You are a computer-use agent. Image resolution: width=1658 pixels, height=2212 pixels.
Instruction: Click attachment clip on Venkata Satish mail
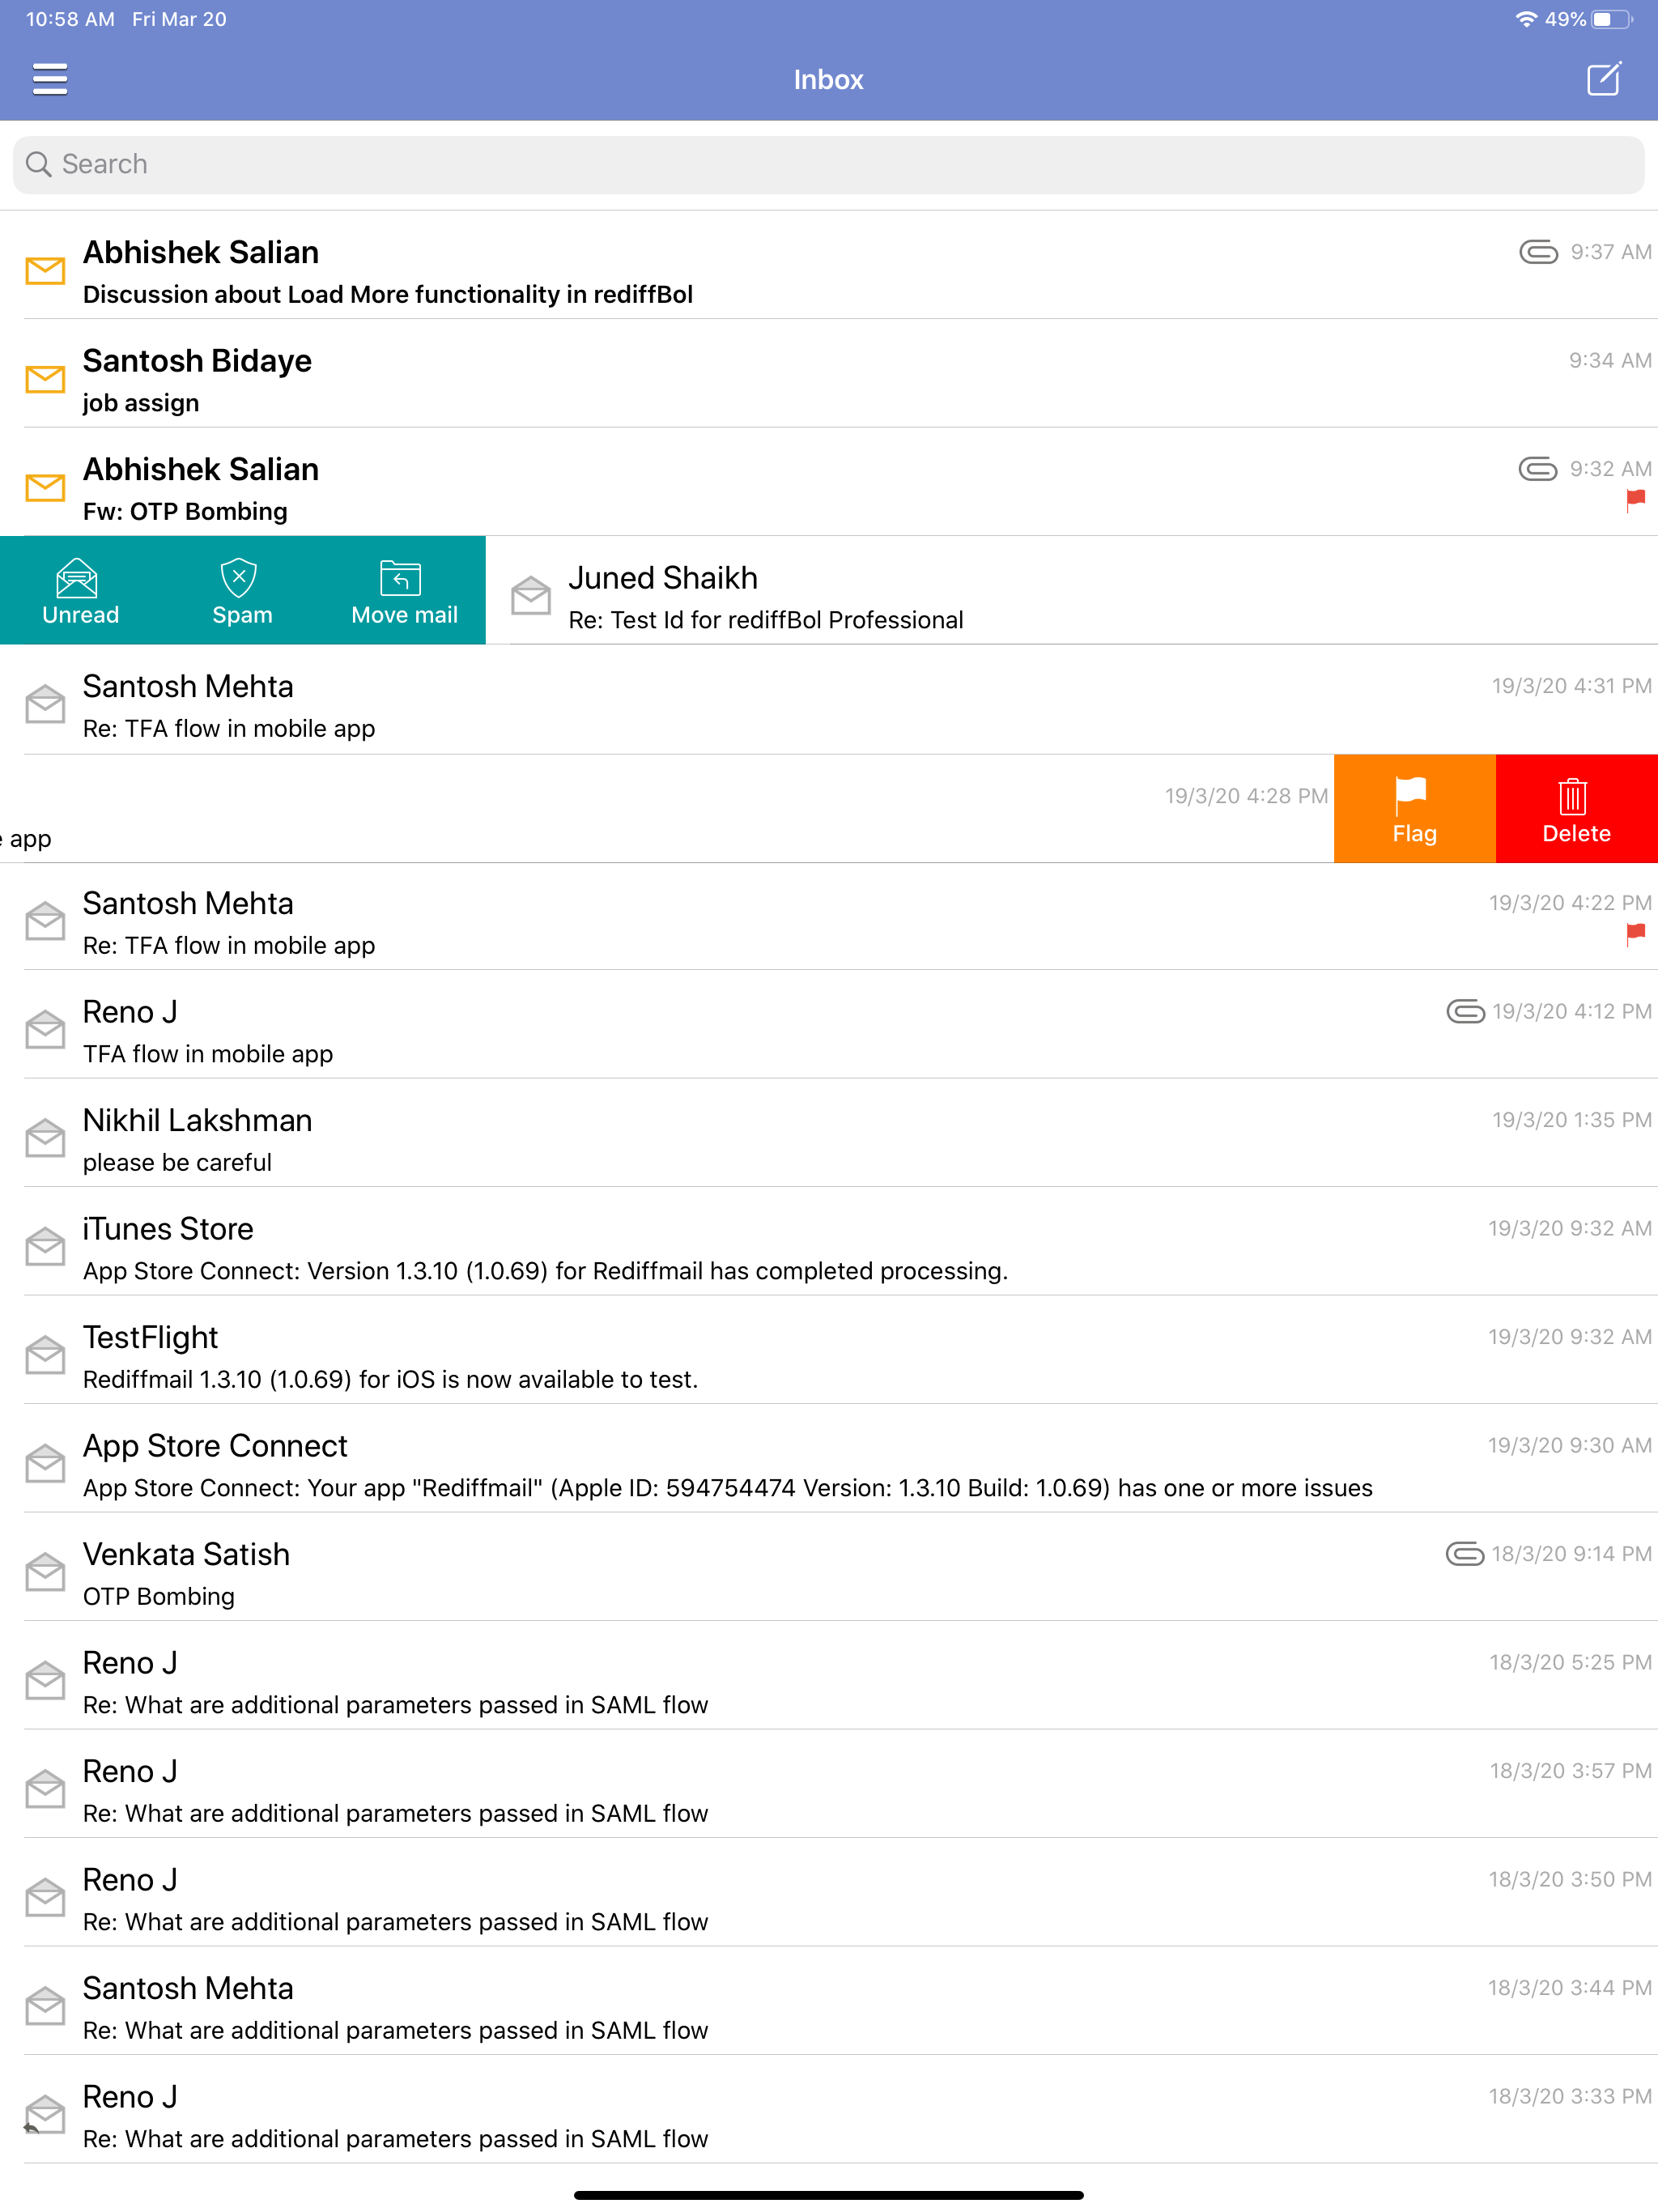[x=1464, y=1554]
